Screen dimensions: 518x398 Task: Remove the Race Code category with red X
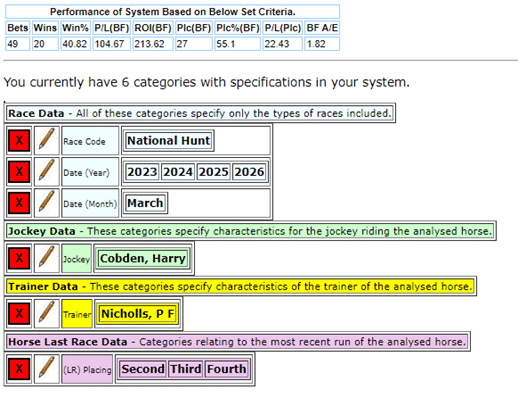(19, 140)
